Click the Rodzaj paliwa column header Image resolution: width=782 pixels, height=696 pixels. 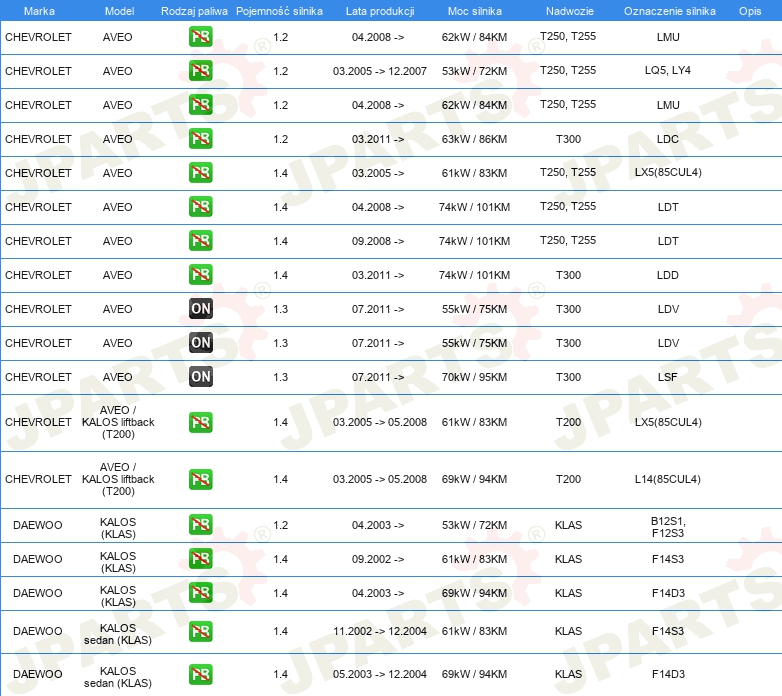pos(193,10)
